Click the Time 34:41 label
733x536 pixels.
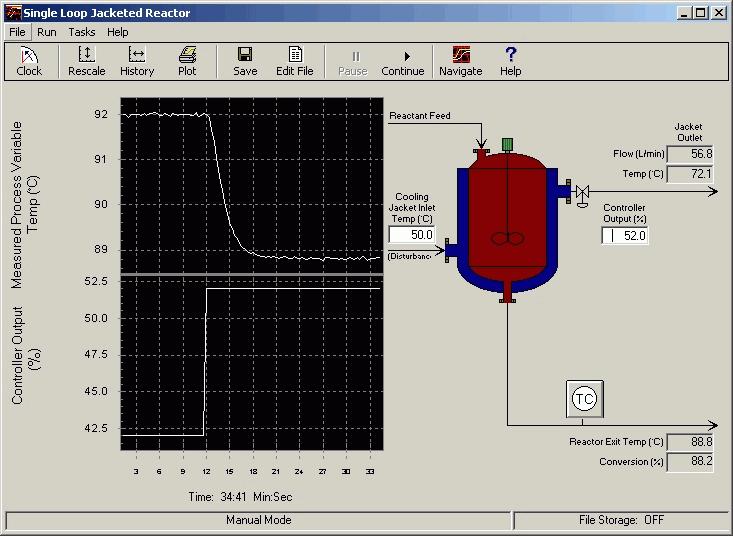click(240, 497)
